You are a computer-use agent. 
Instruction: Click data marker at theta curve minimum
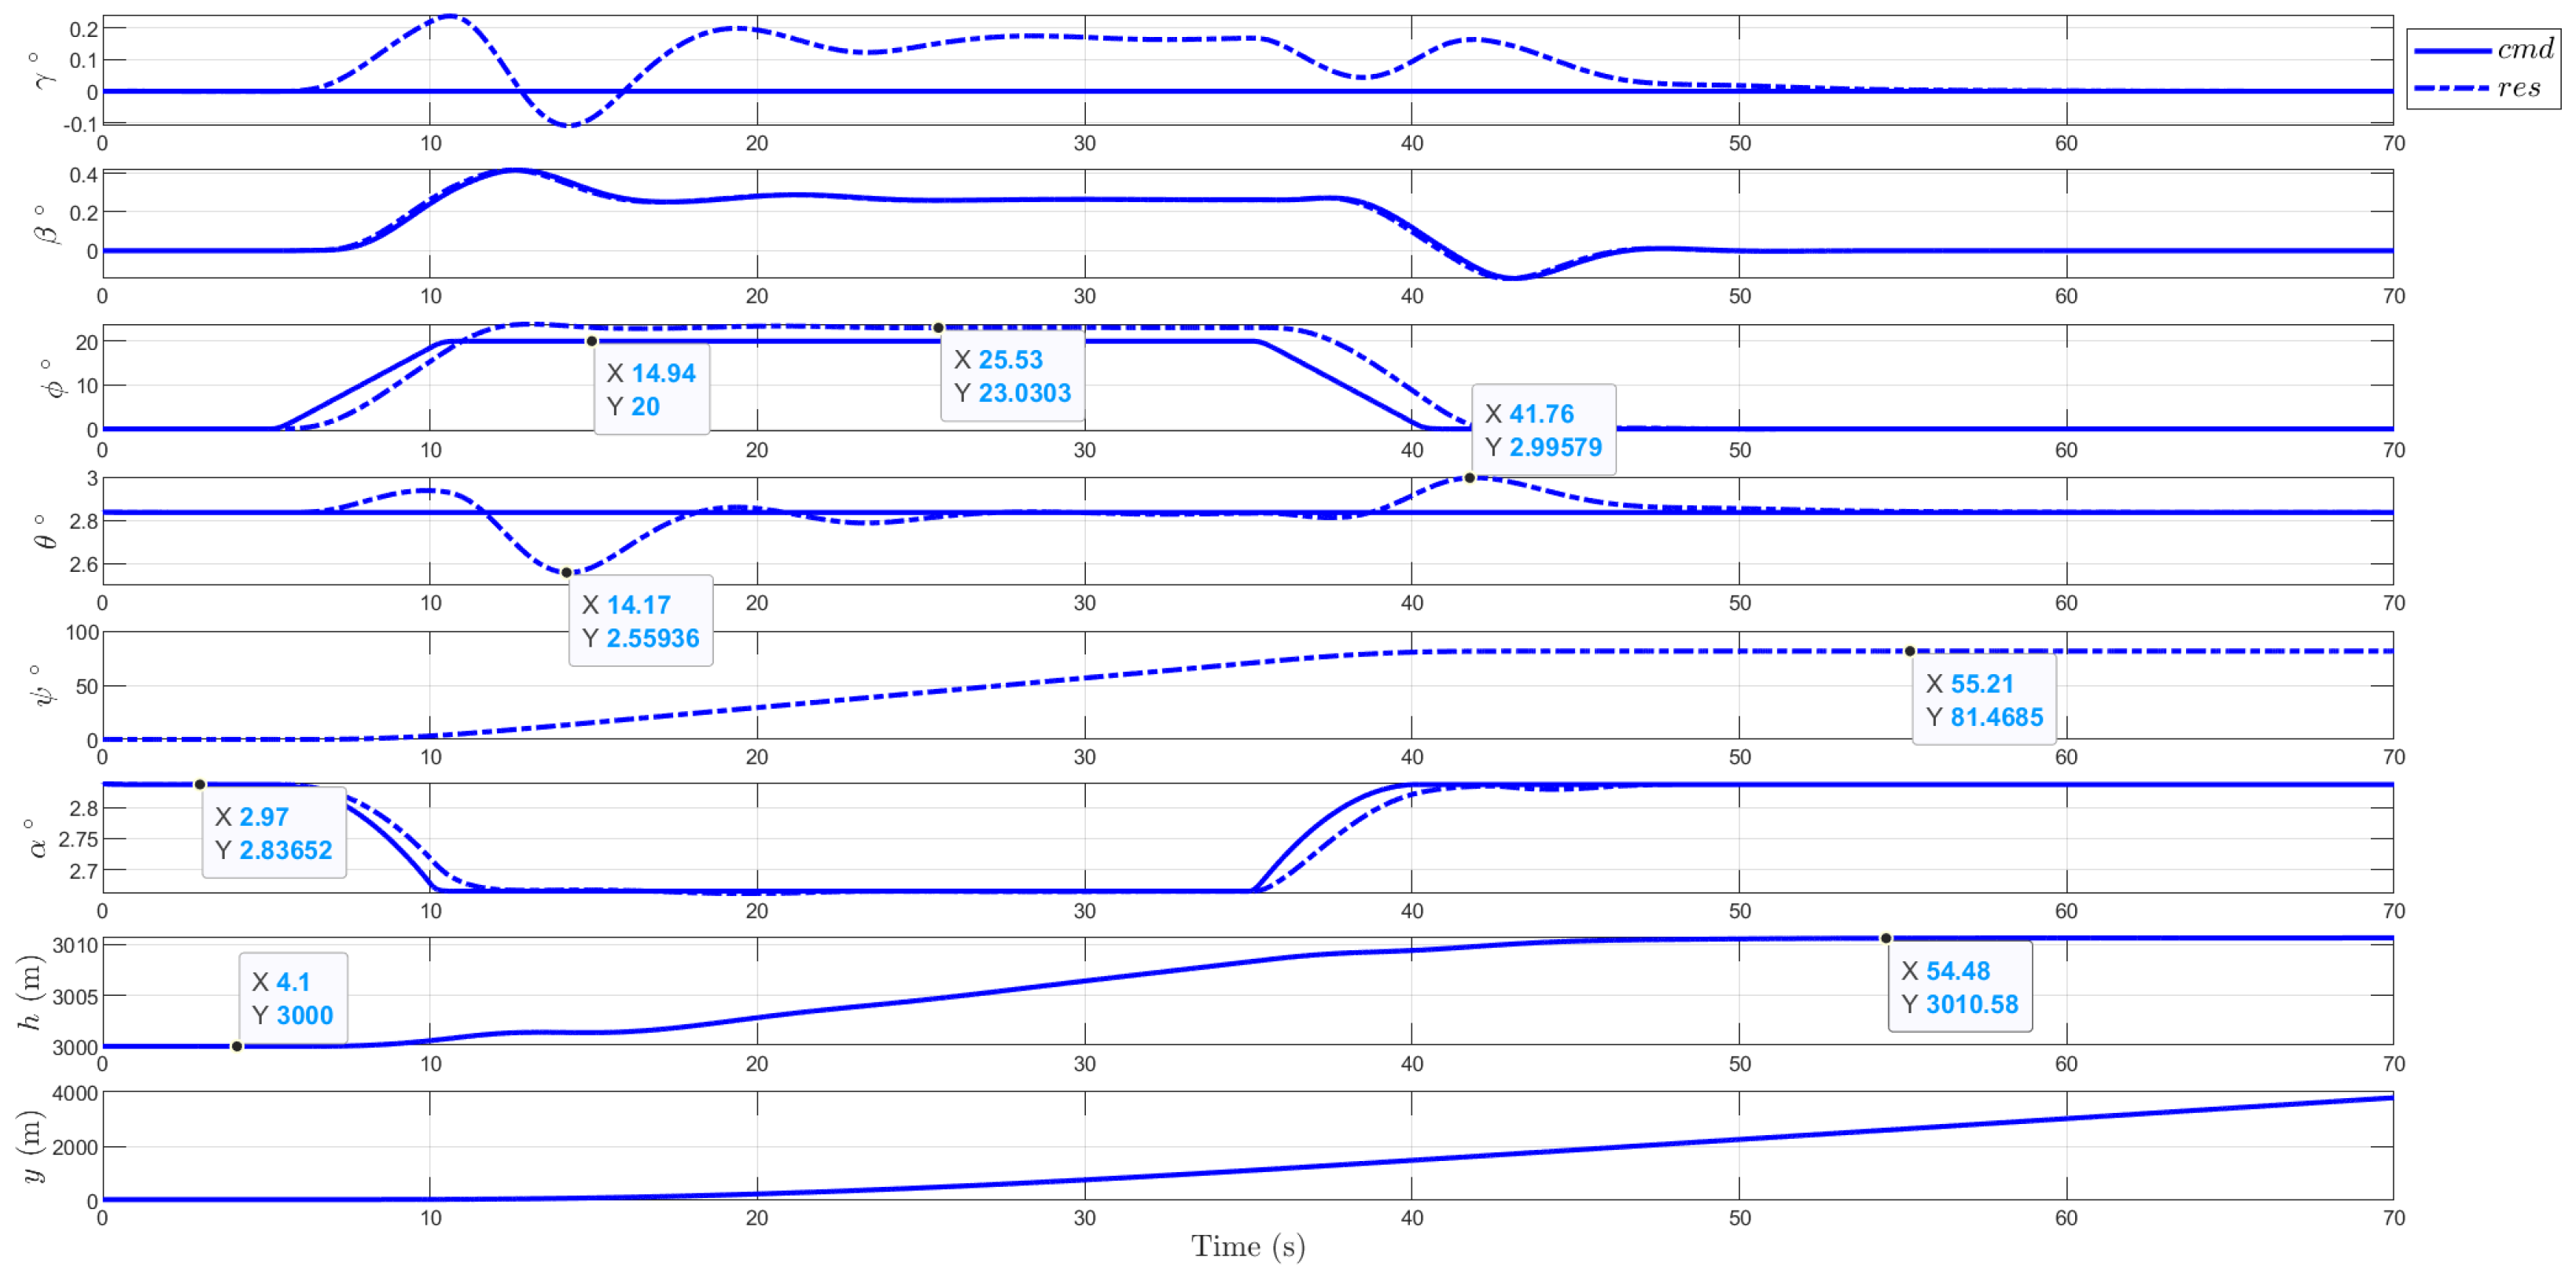(x=567, y=573)
